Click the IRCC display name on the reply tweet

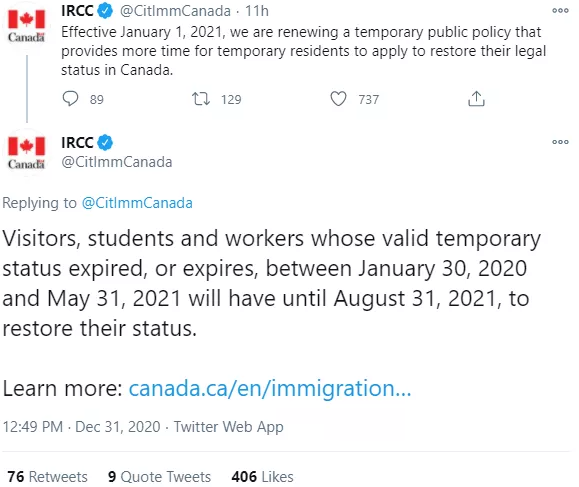[77, 143]
